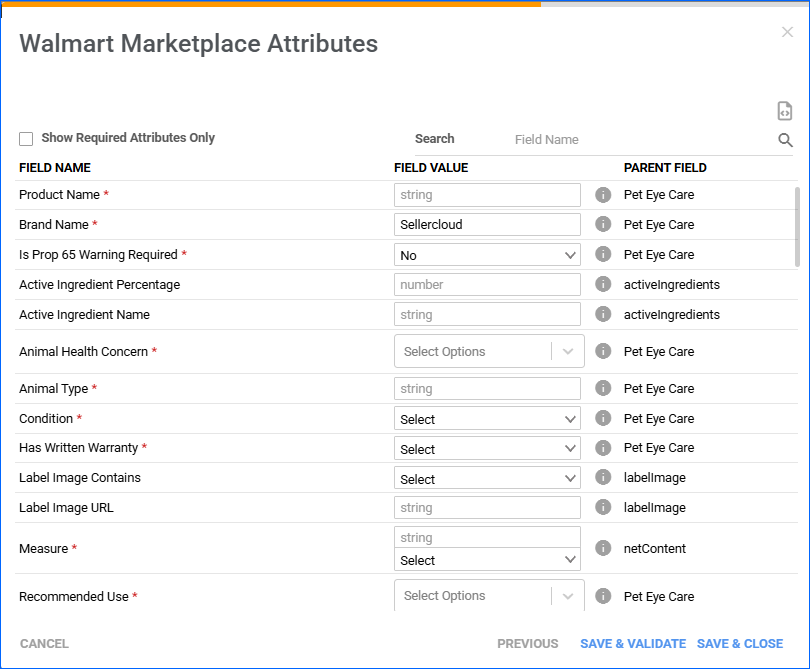Click the vertical scrollbar of attributes list
The height and width of the screenshot is (669, 810).
(797, 225)
